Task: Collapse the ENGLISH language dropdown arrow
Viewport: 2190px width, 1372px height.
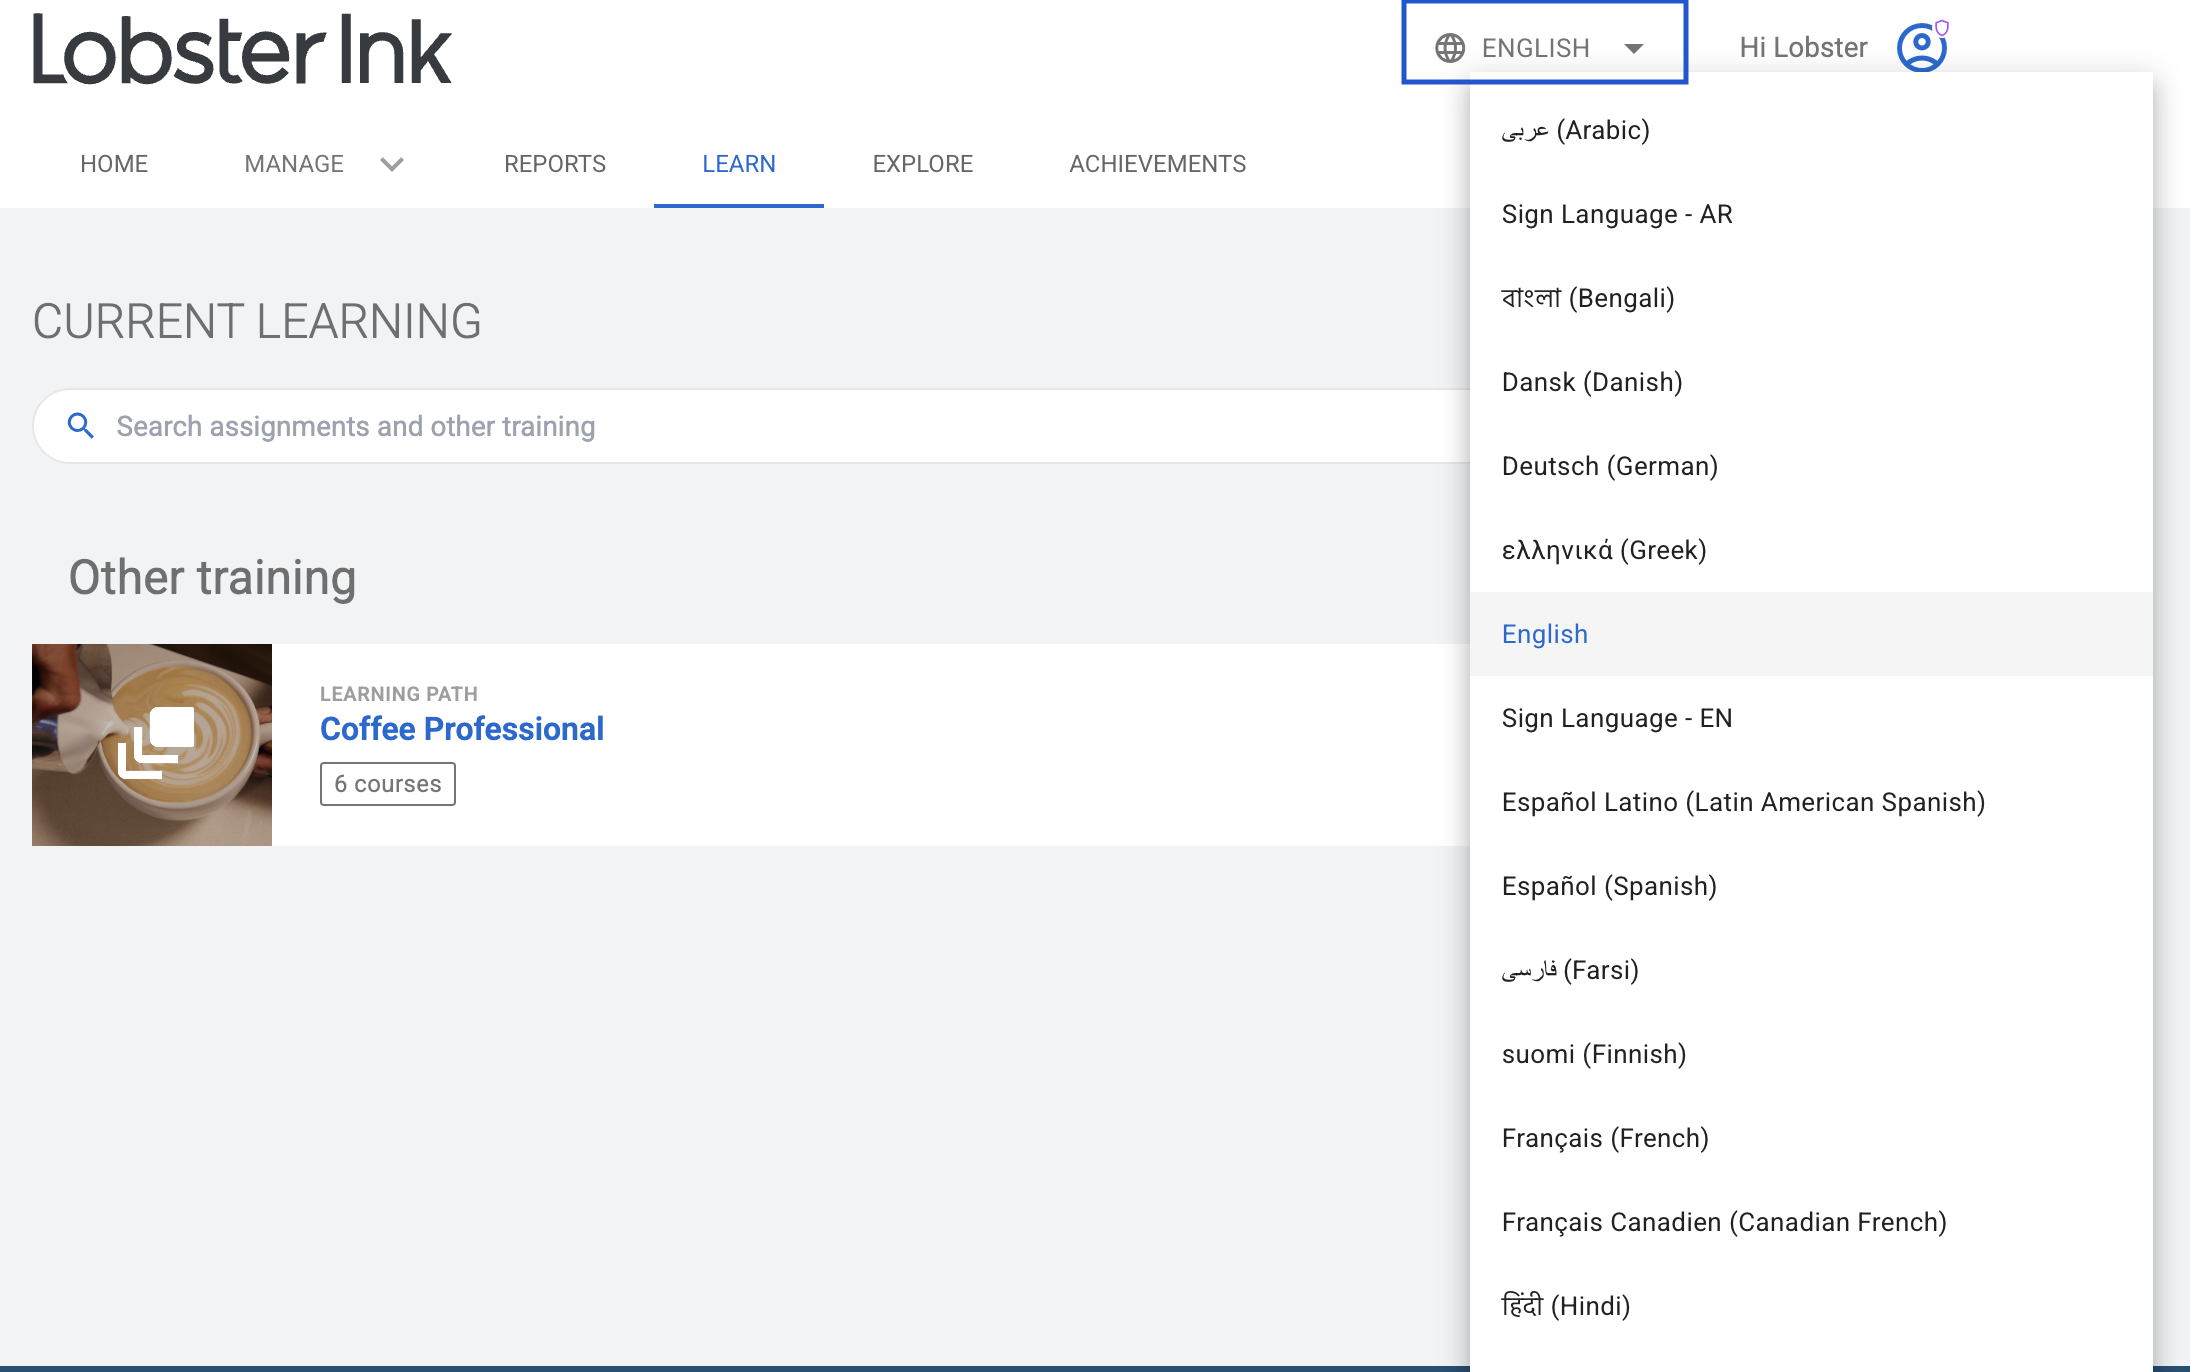Action: tap(1634, 48)
